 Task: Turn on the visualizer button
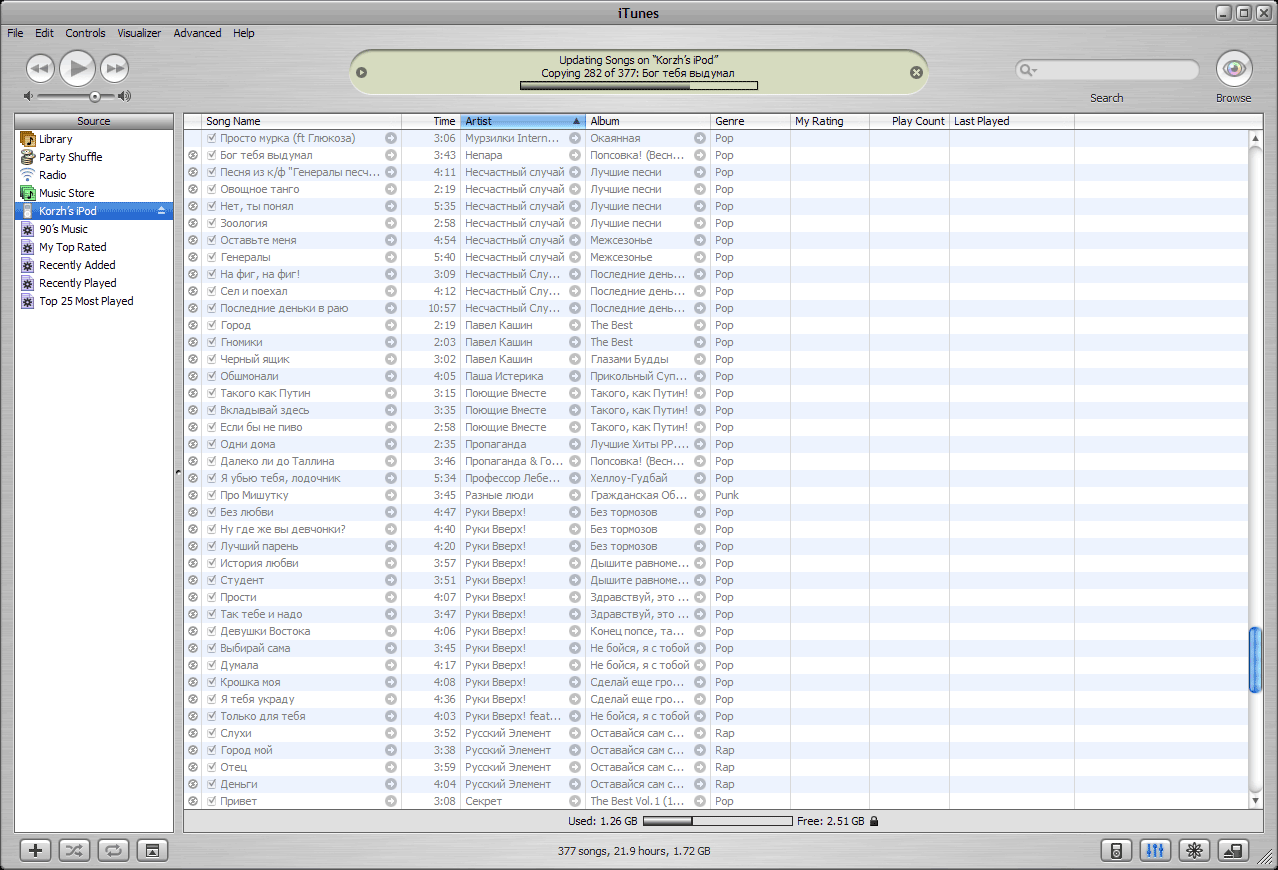click(x=1194, y=851)
